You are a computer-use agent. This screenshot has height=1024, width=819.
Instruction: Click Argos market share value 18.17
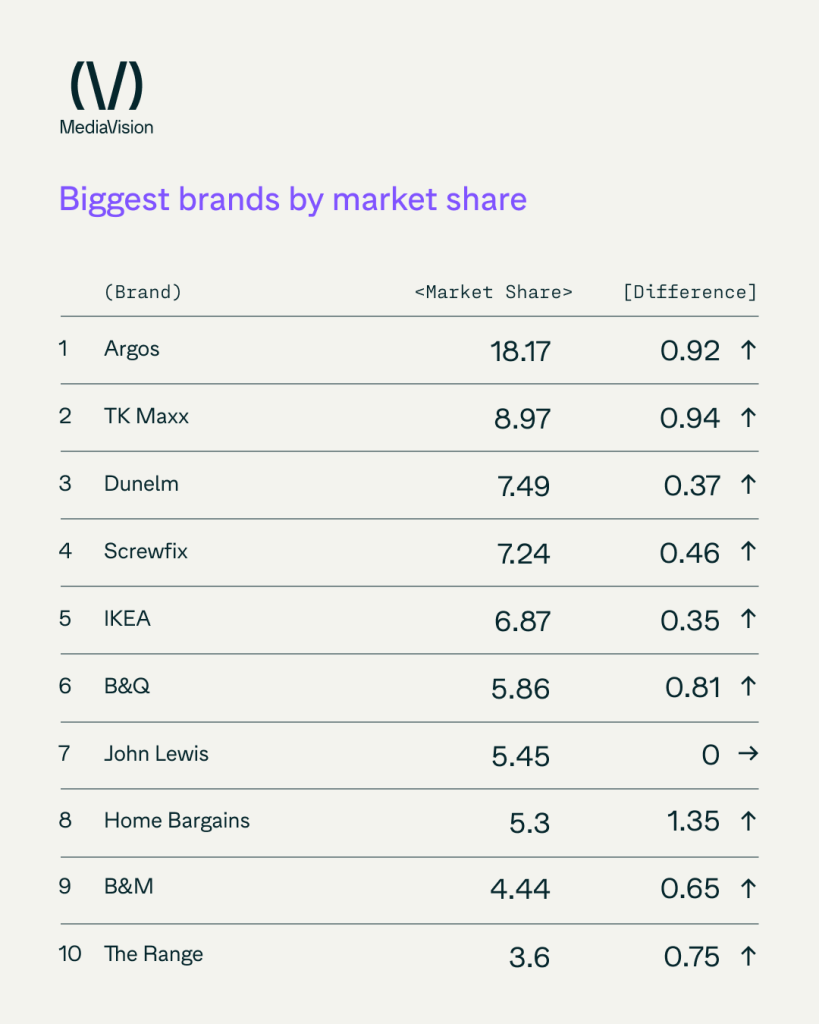[520, 351]
